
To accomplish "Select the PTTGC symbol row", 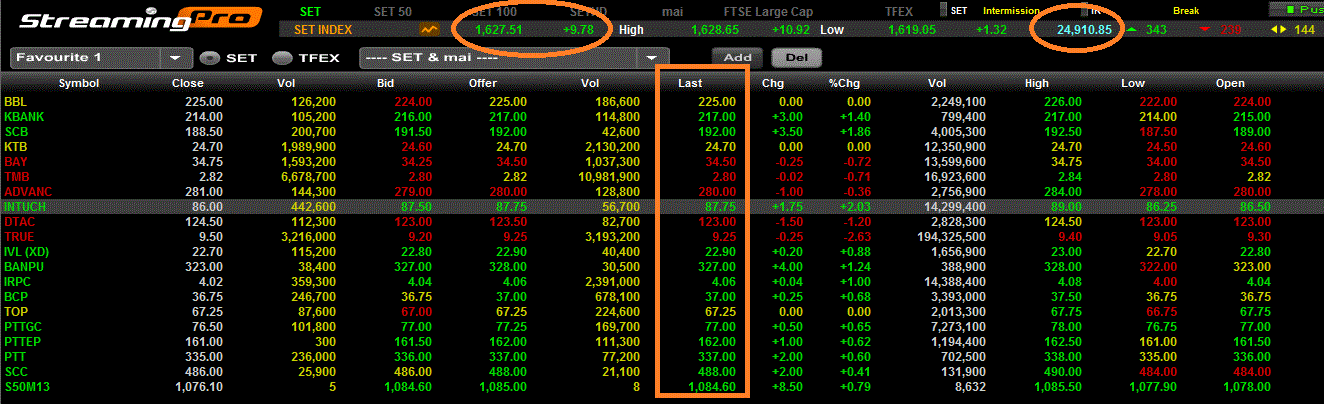I will pyautogui.click(x=662, y=326).
